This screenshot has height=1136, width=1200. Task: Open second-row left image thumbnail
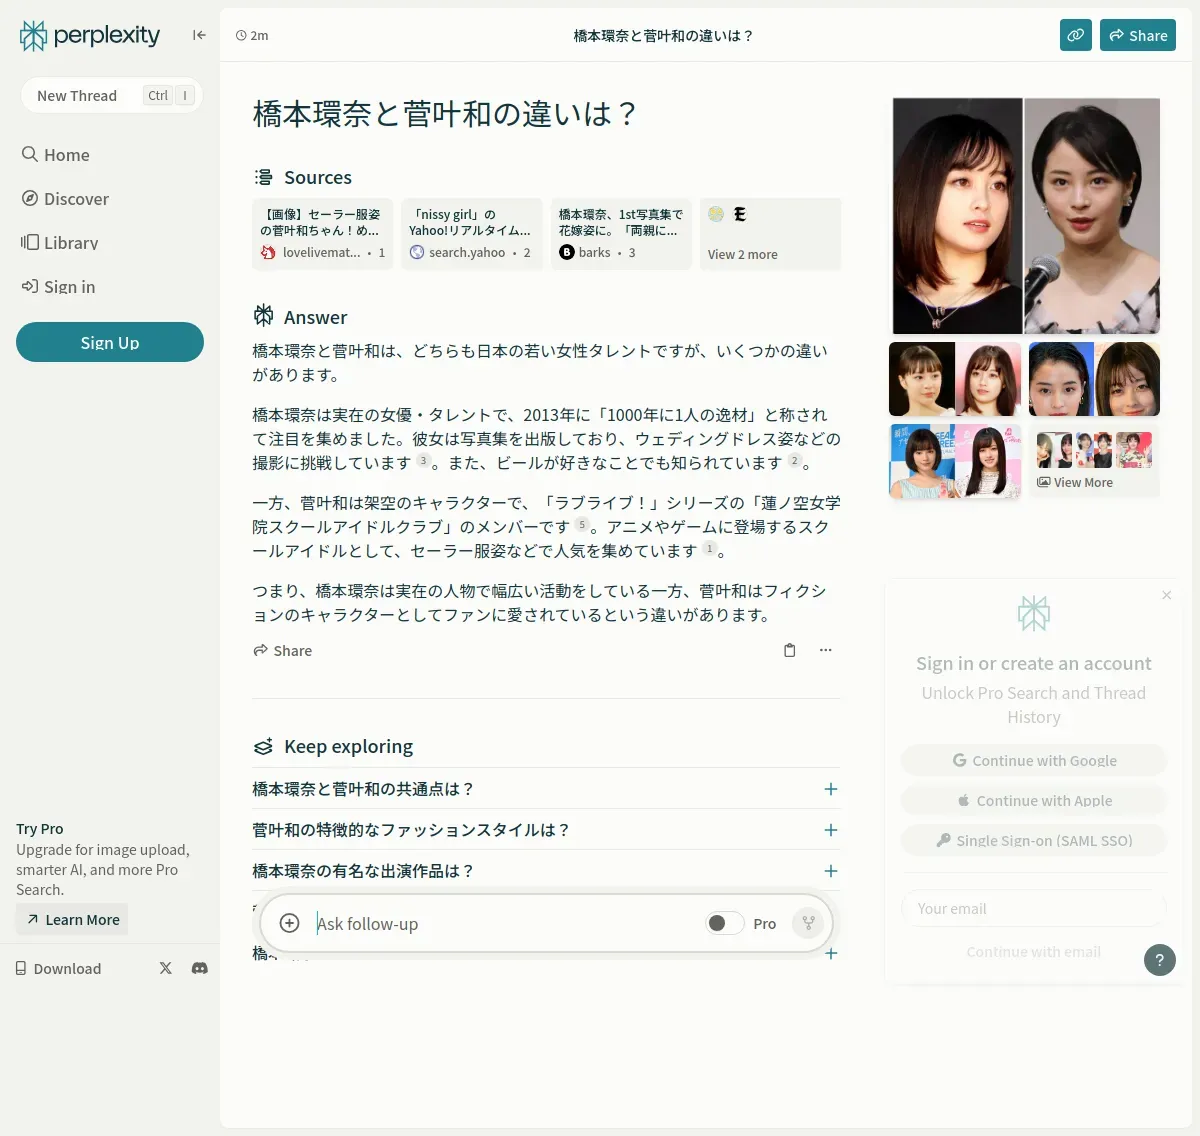pyautogui.click(x=955, y=379)
